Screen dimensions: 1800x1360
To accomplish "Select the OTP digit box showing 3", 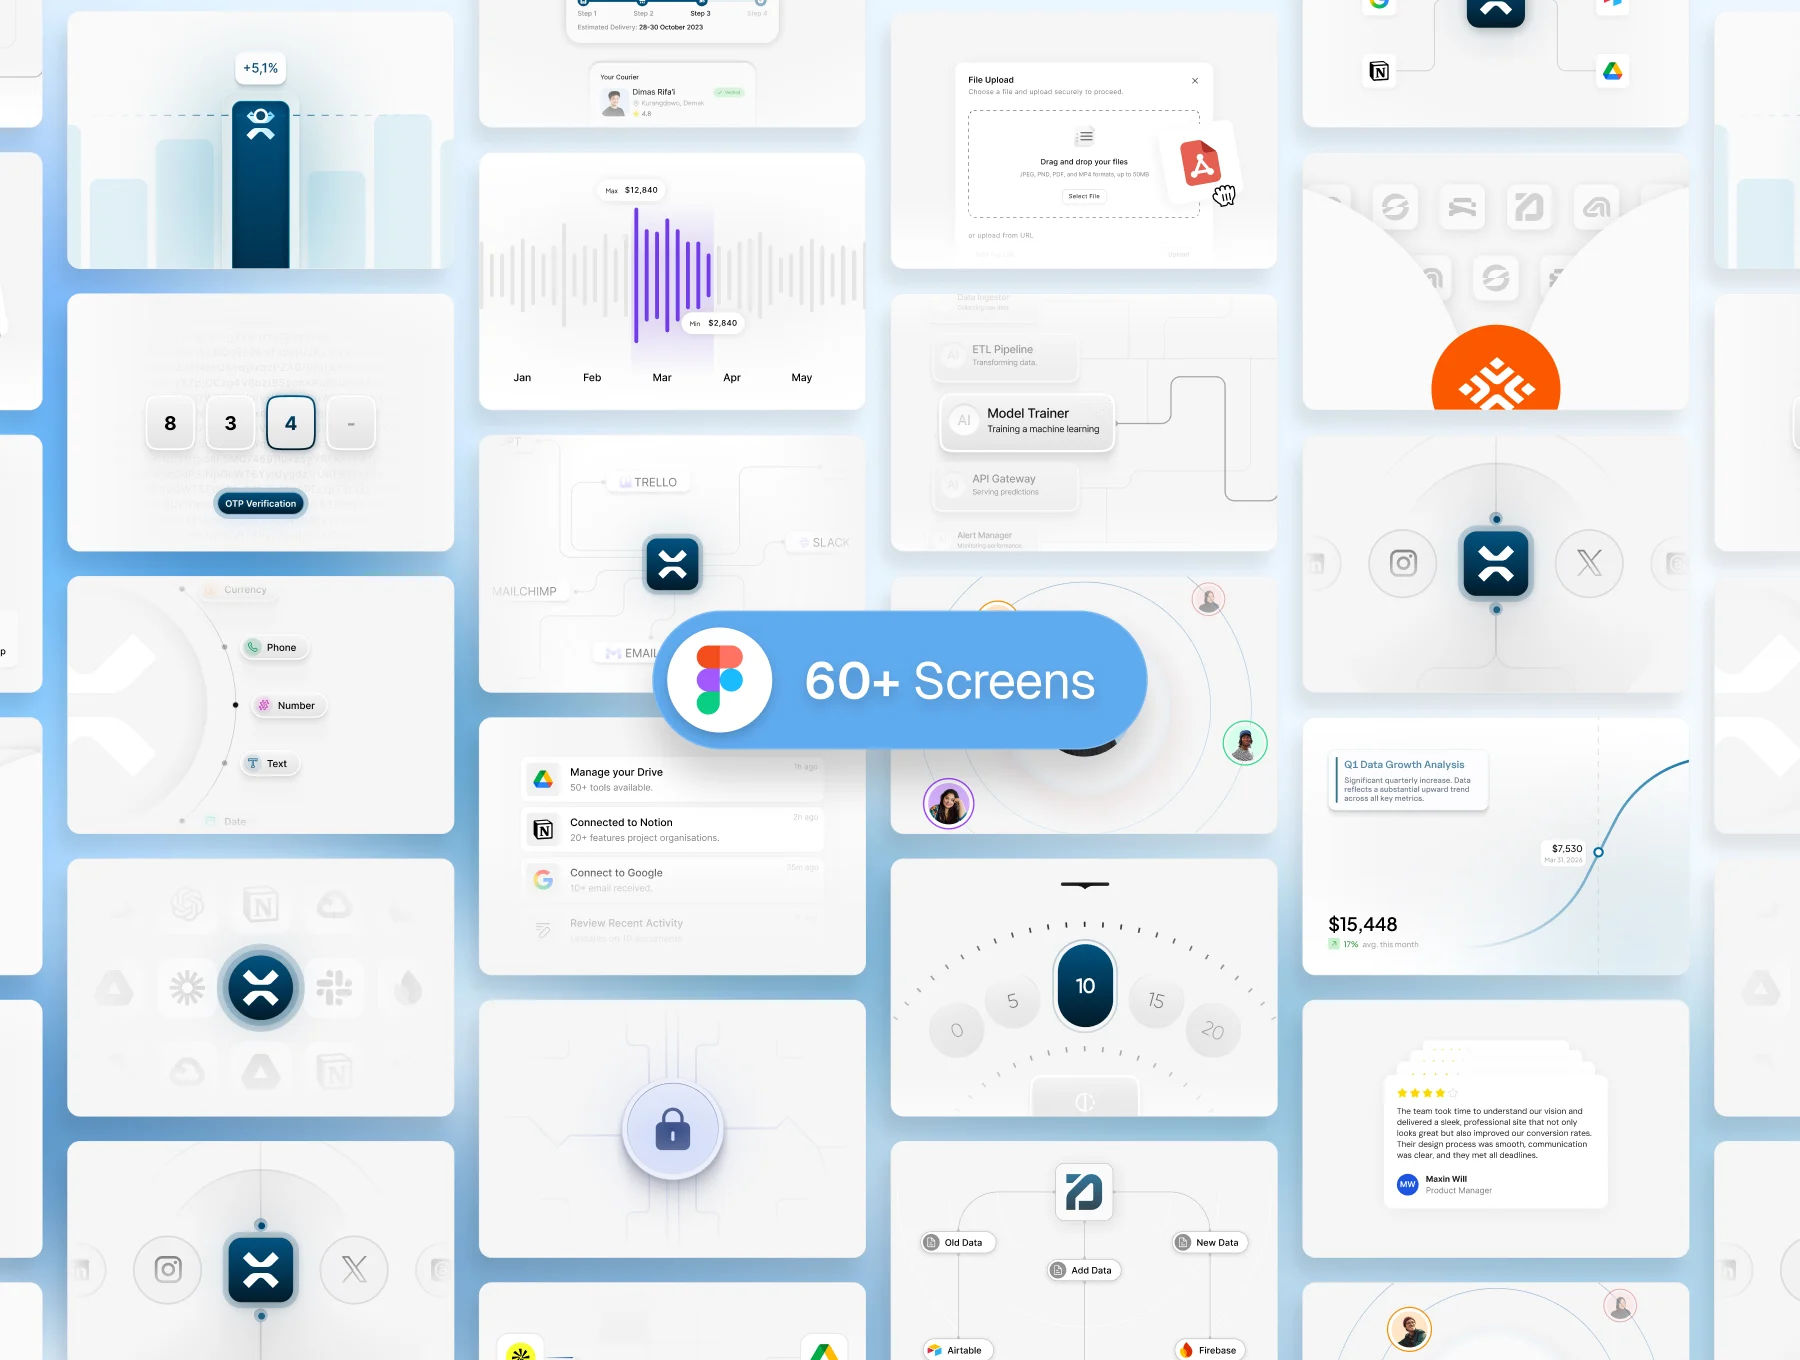I will tap(230, 424).
